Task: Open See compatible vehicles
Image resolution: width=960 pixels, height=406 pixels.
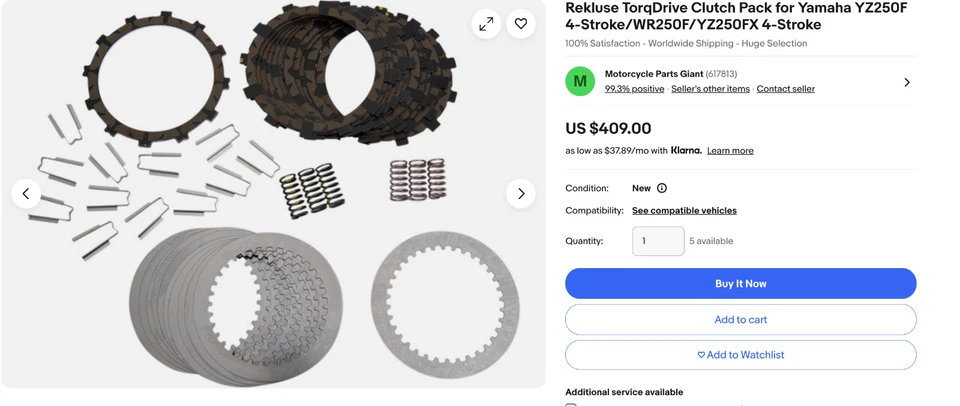Action: point(684,211)
